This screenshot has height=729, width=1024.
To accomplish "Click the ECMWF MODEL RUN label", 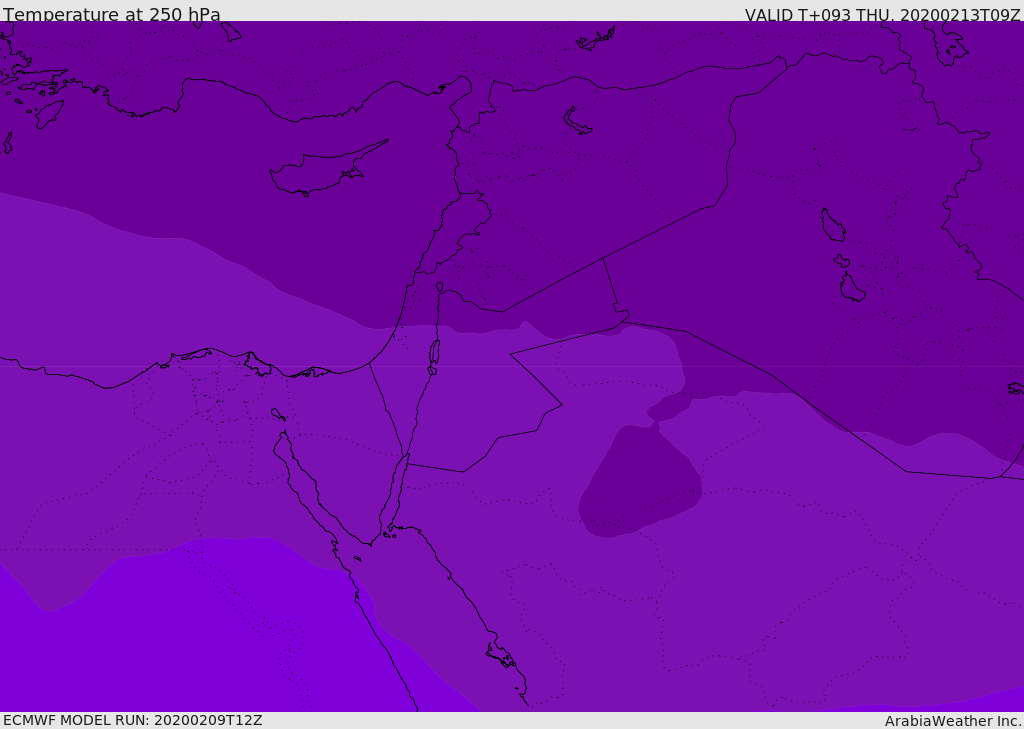I will tap(133, 720).
